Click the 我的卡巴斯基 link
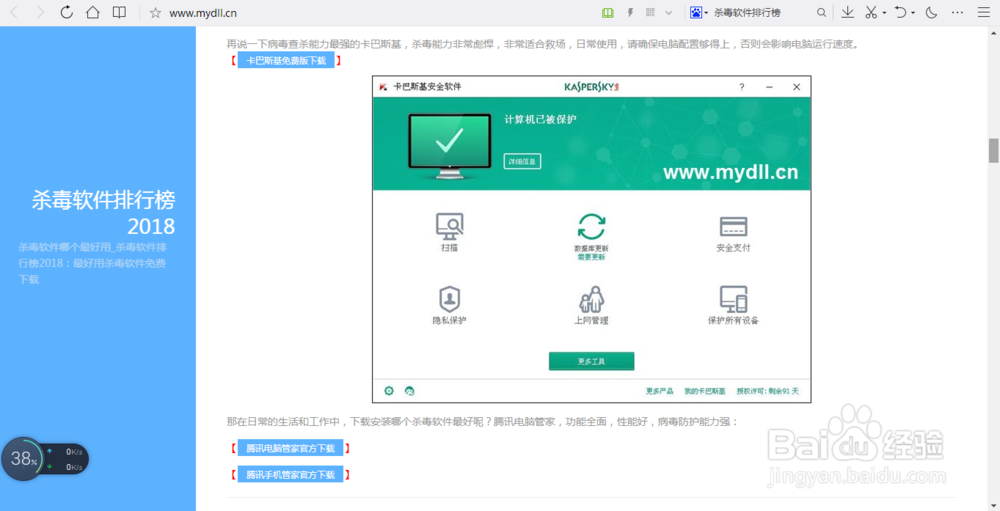 [x=705, y=391]
